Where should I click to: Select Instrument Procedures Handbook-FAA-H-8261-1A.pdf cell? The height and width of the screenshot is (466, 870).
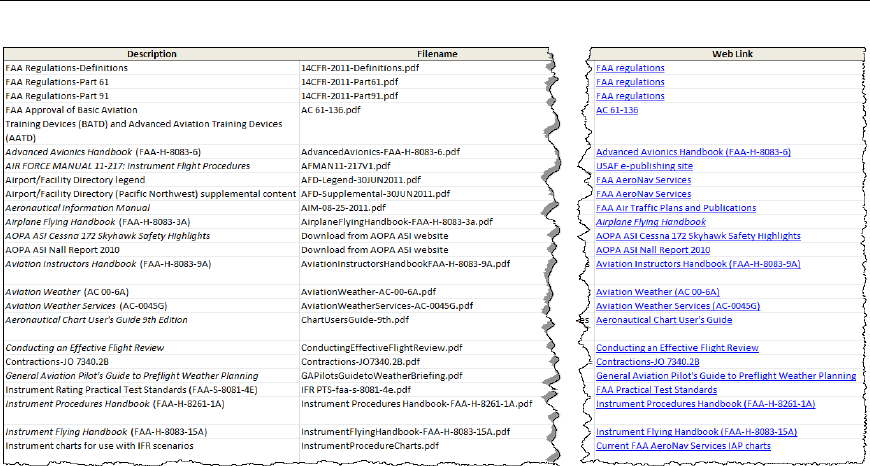click(417, 404)
